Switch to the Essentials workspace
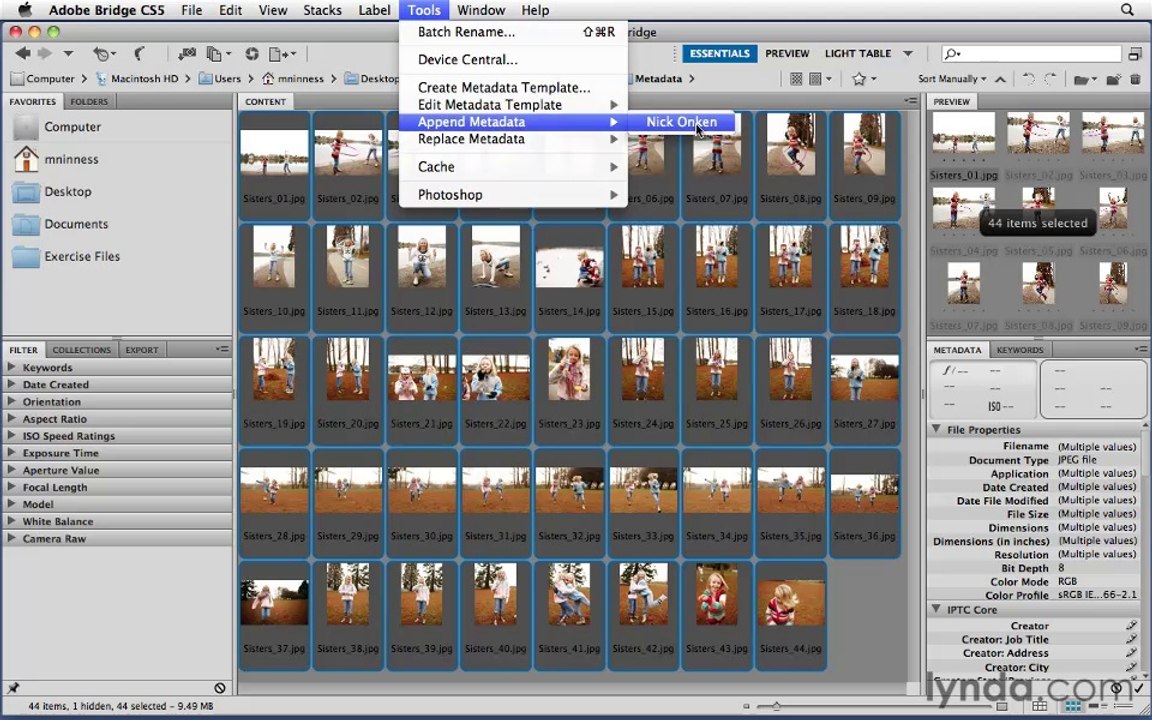This screenshot has height=720, width=1152. tap(719, 54)
